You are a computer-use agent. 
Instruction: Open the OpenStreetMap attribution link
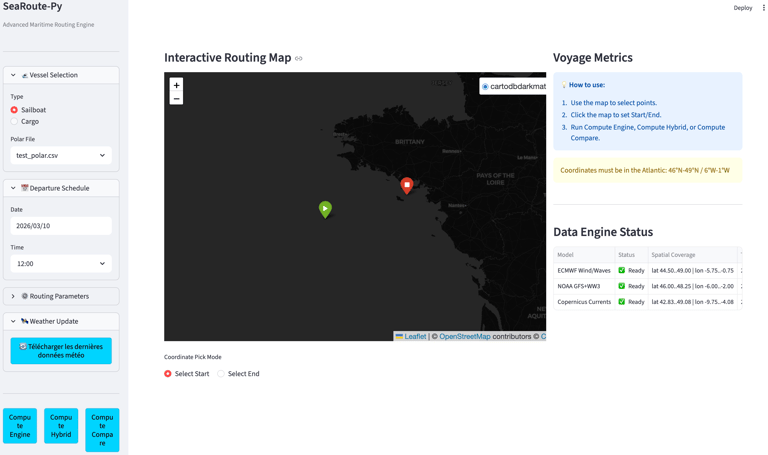[464, 336]
